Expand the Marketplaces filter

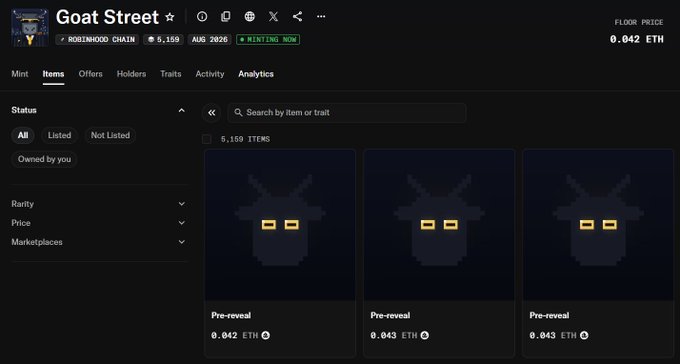[x=99, y=242]
